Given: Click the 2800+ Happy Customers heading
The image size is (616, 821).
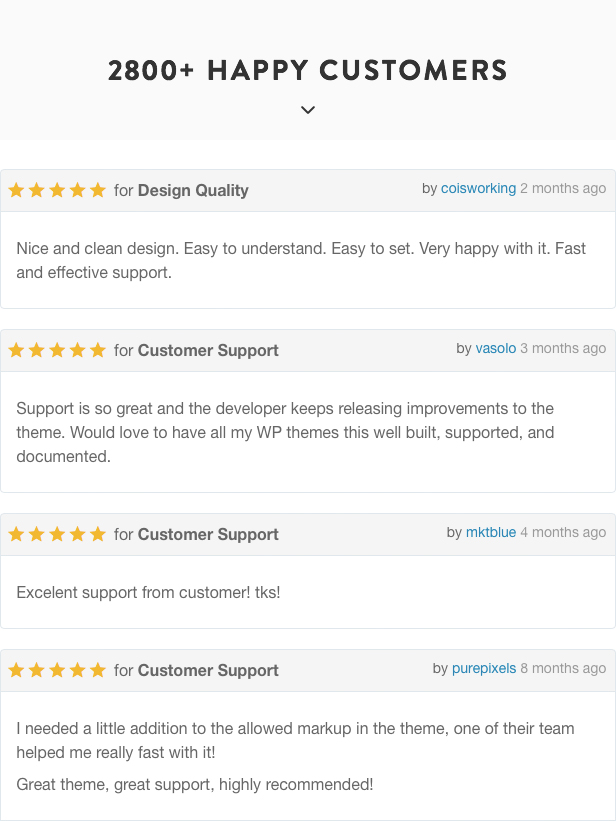Looking at the screenshot, I should 308,70.
